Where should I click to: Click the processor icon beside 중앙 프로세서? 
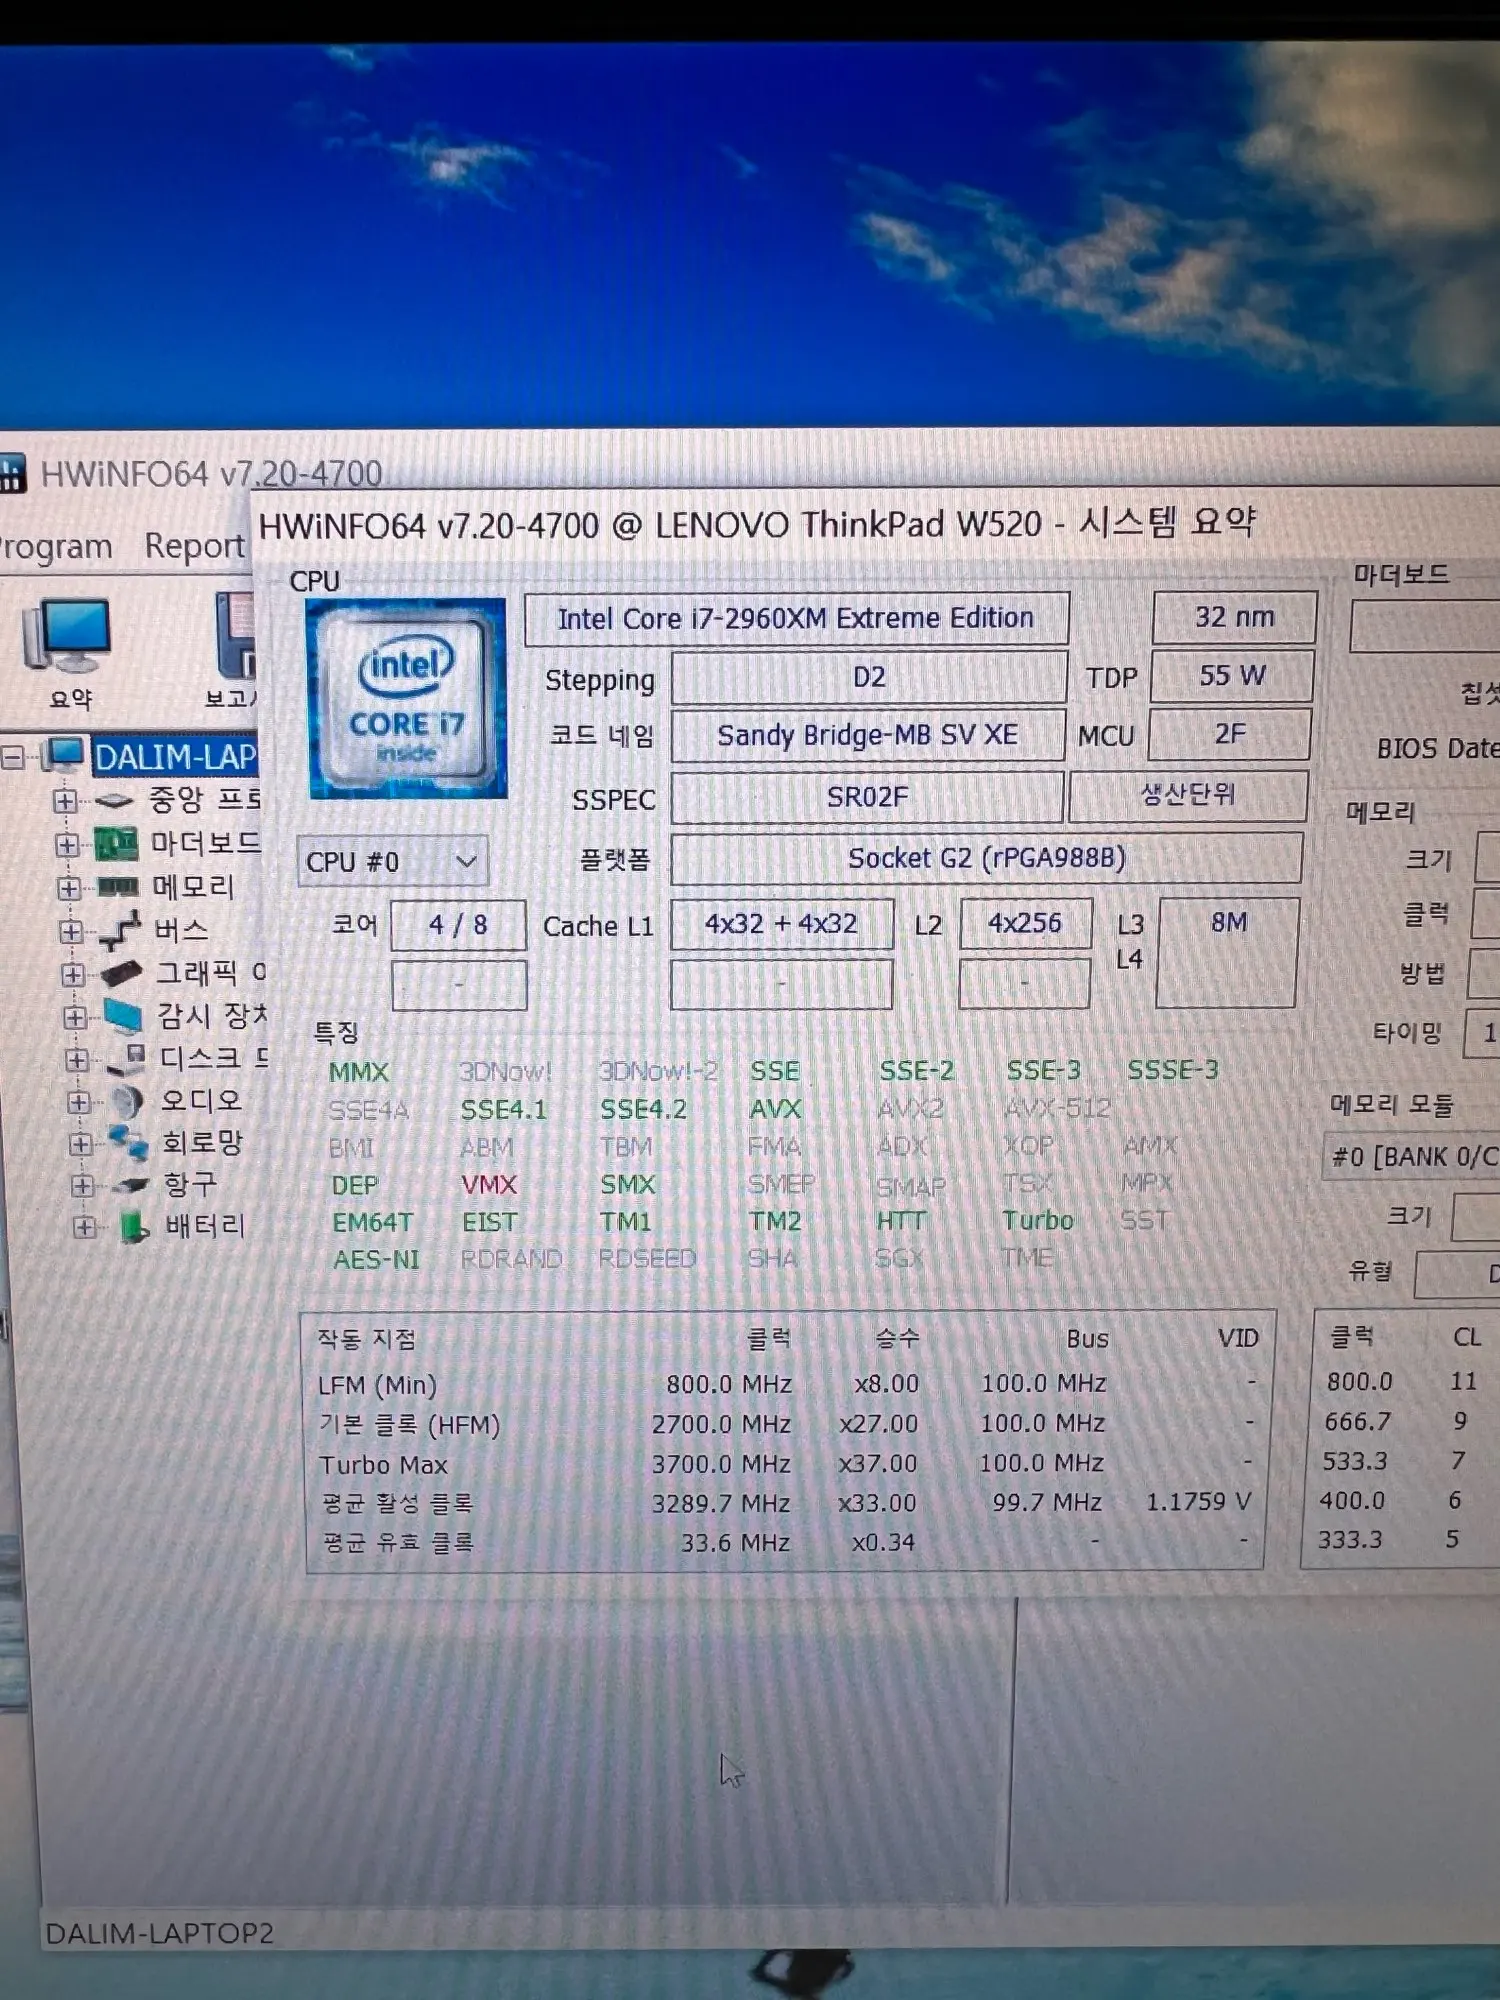(114, 800)
